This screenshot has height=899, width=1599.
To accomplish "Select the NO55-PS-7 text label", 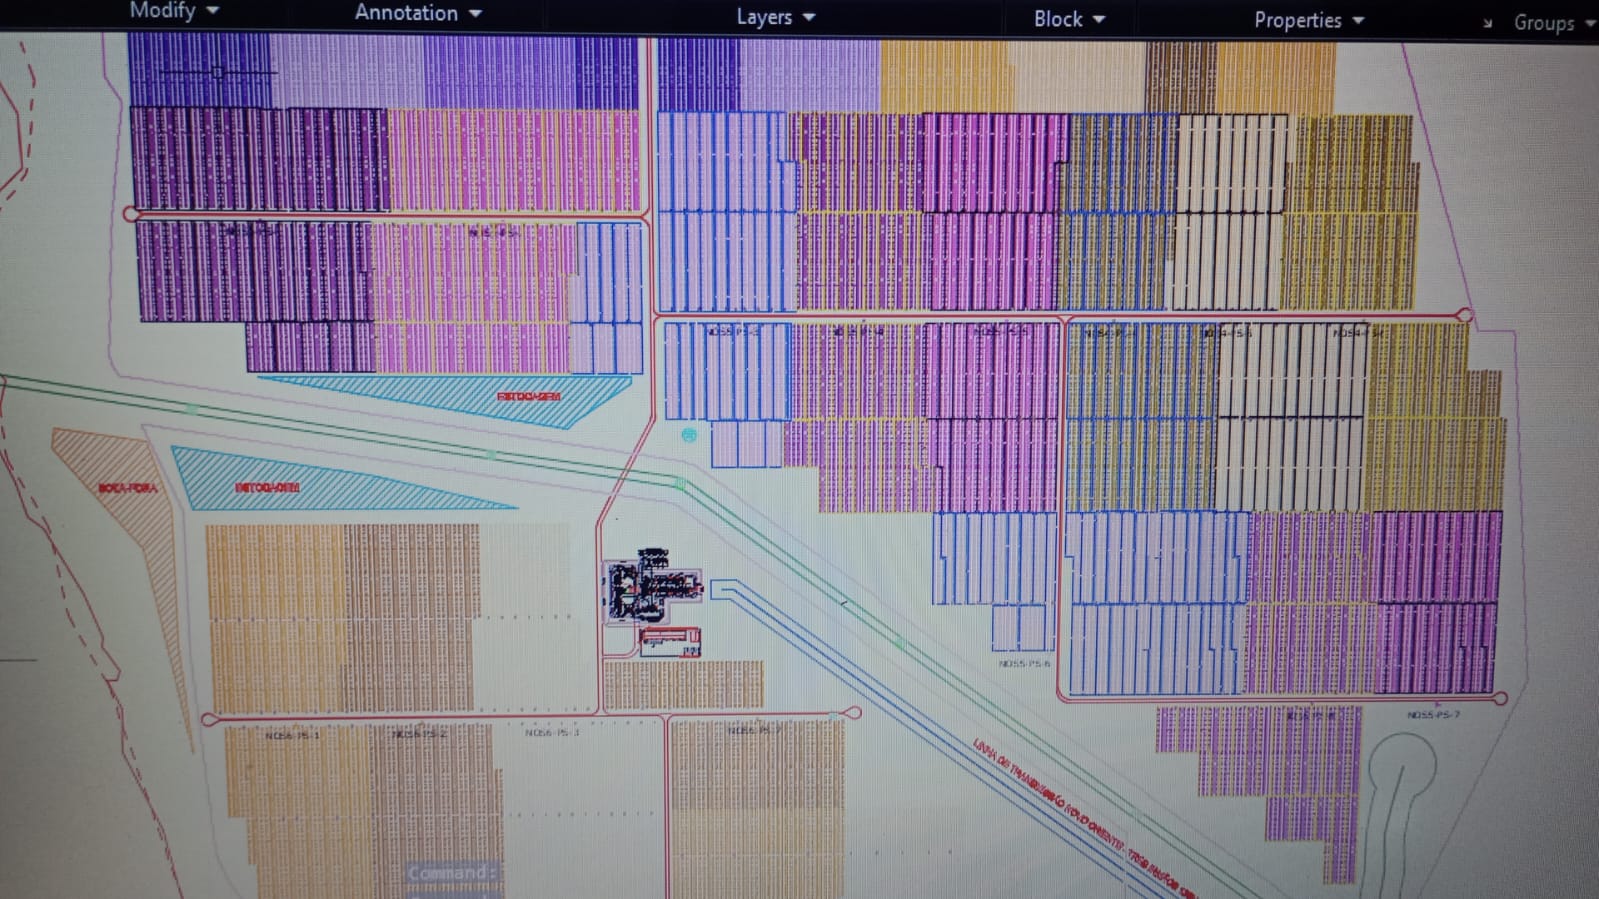I will pos(1432,715).
